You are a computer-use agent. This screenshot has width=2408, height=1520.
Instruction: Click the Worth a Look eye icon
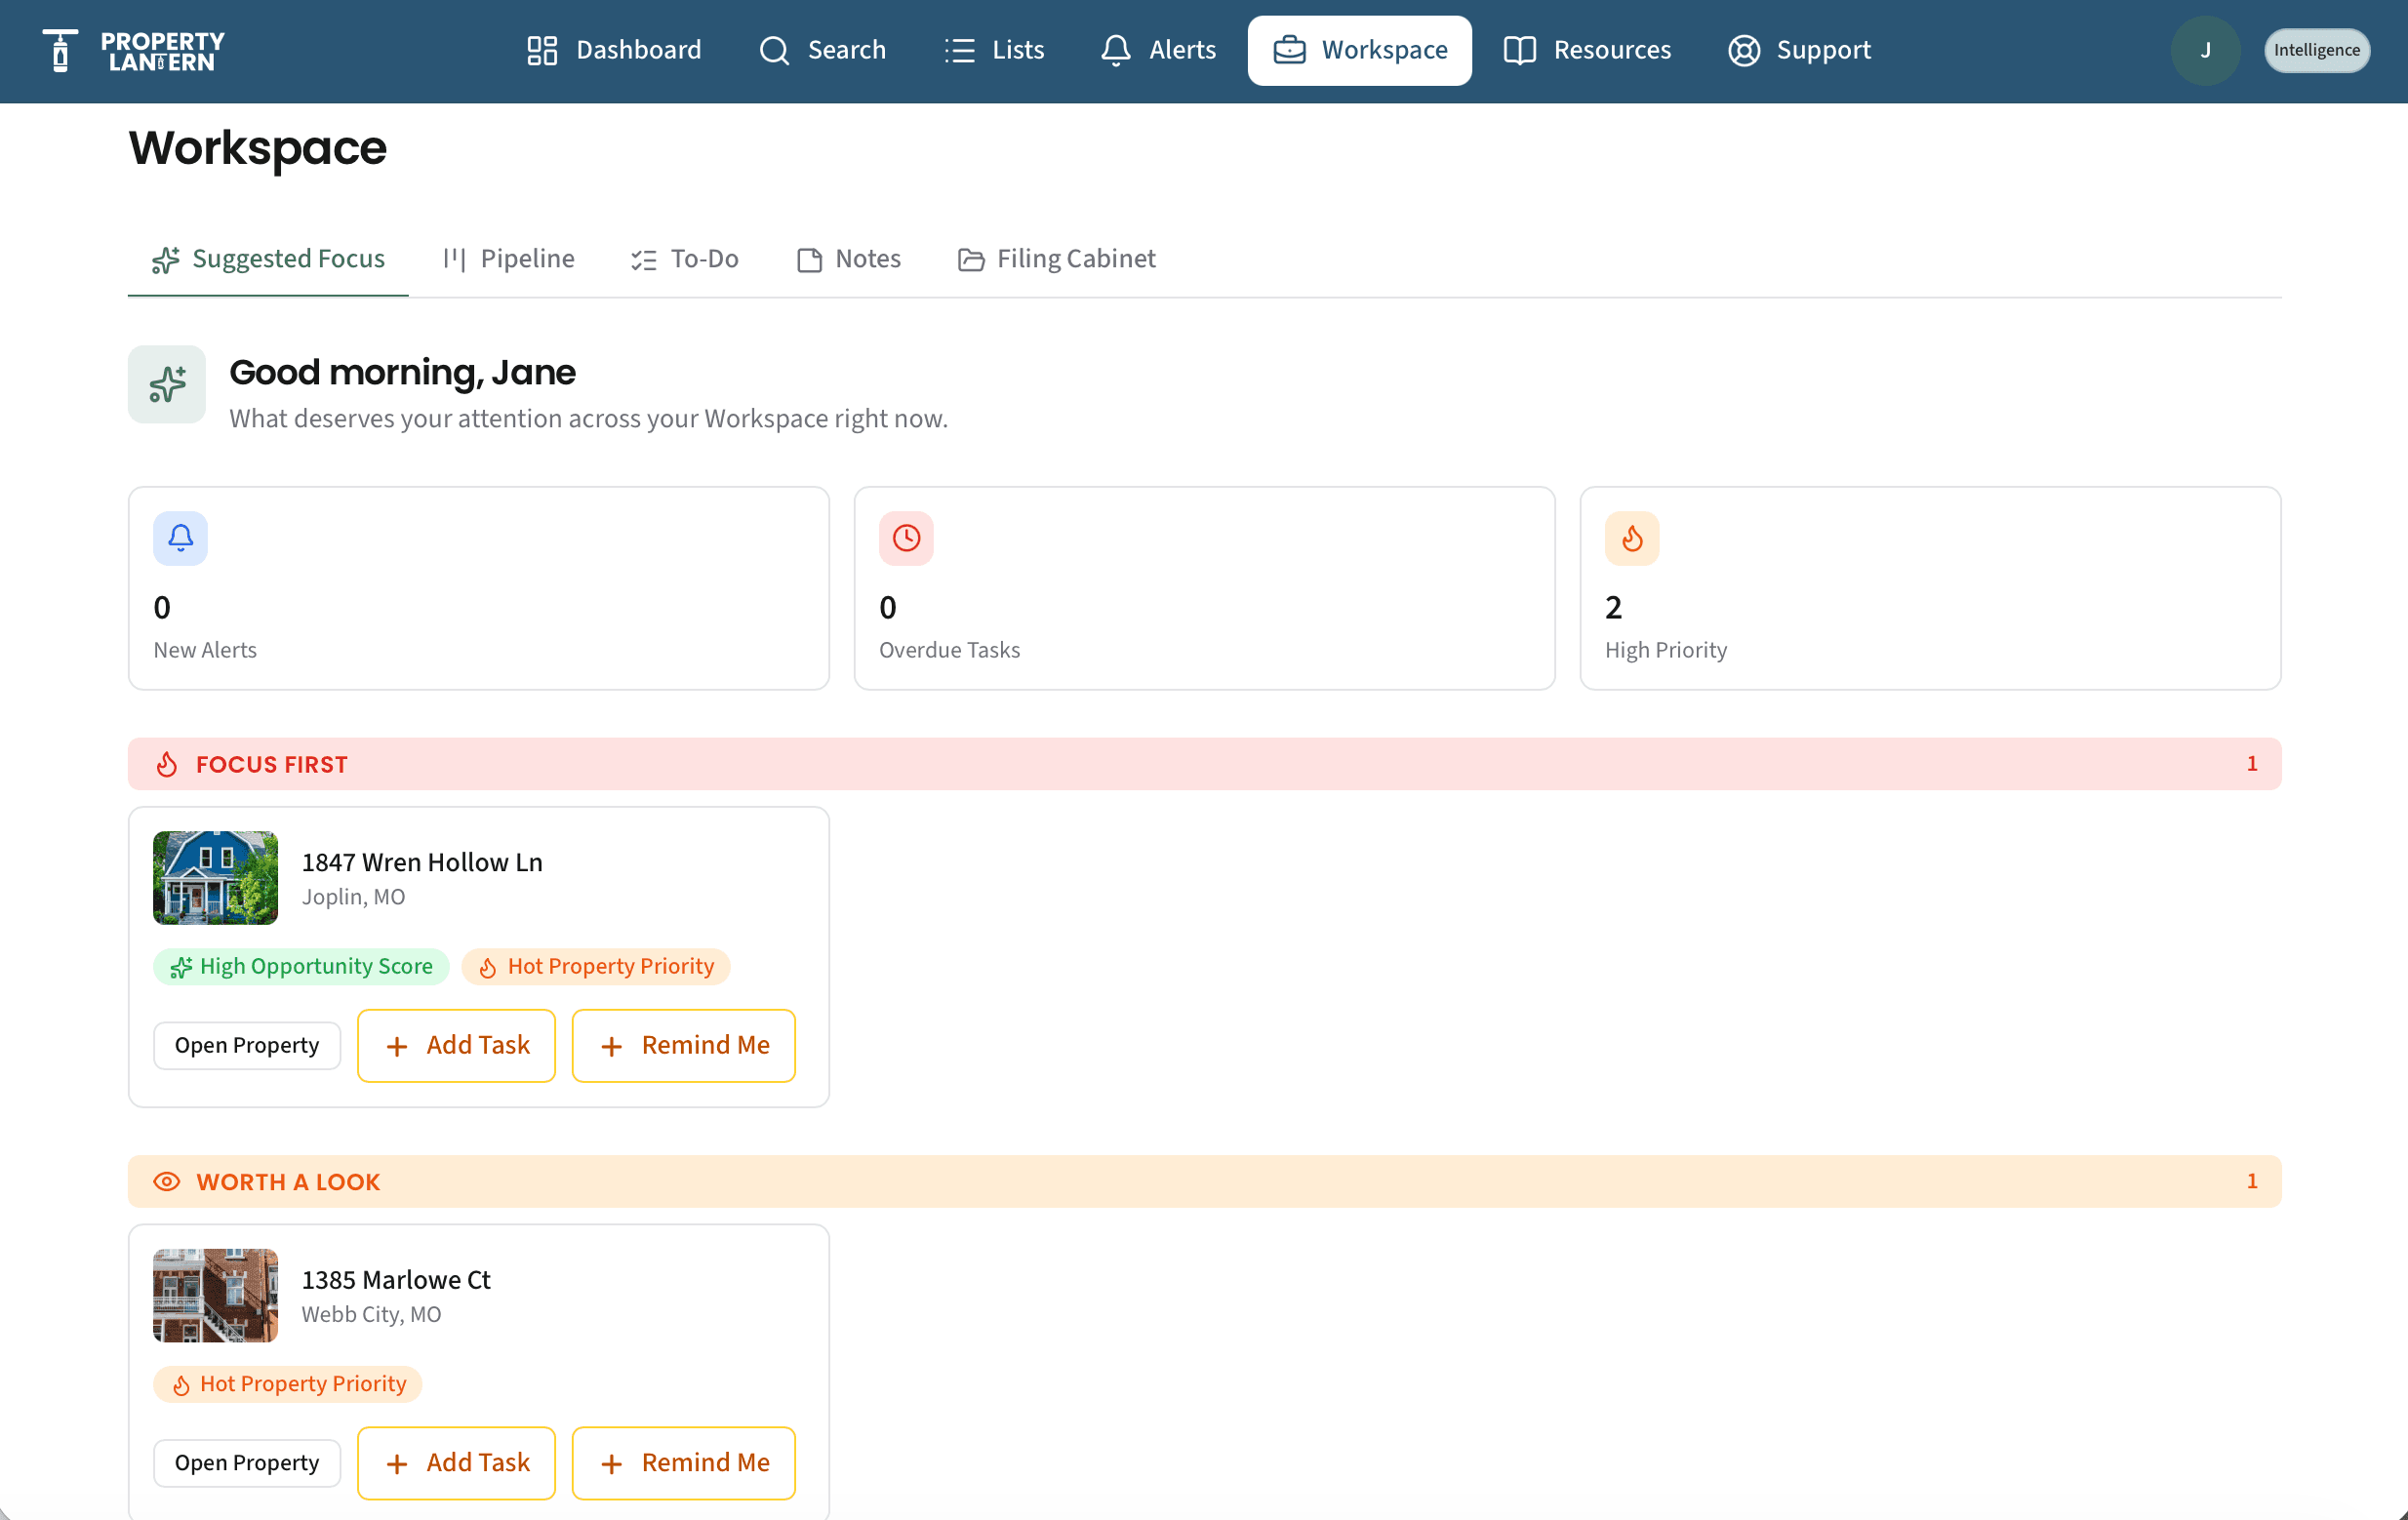(x=167, y=1182)
